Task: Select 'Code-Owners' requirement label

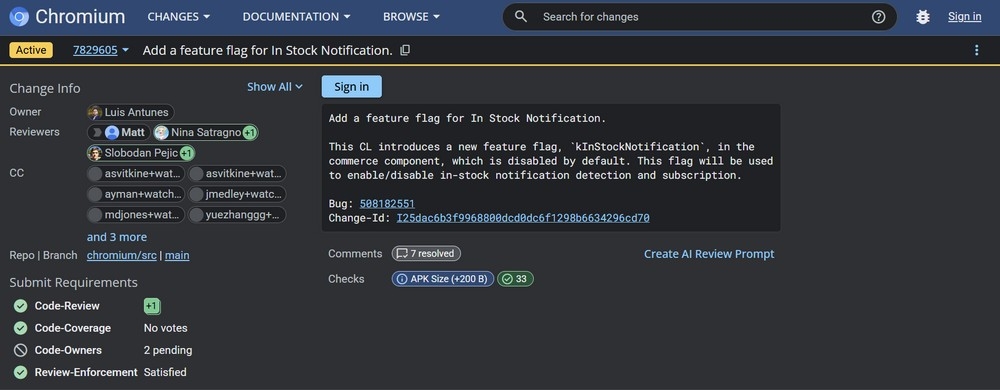Action: coord(68,350)
